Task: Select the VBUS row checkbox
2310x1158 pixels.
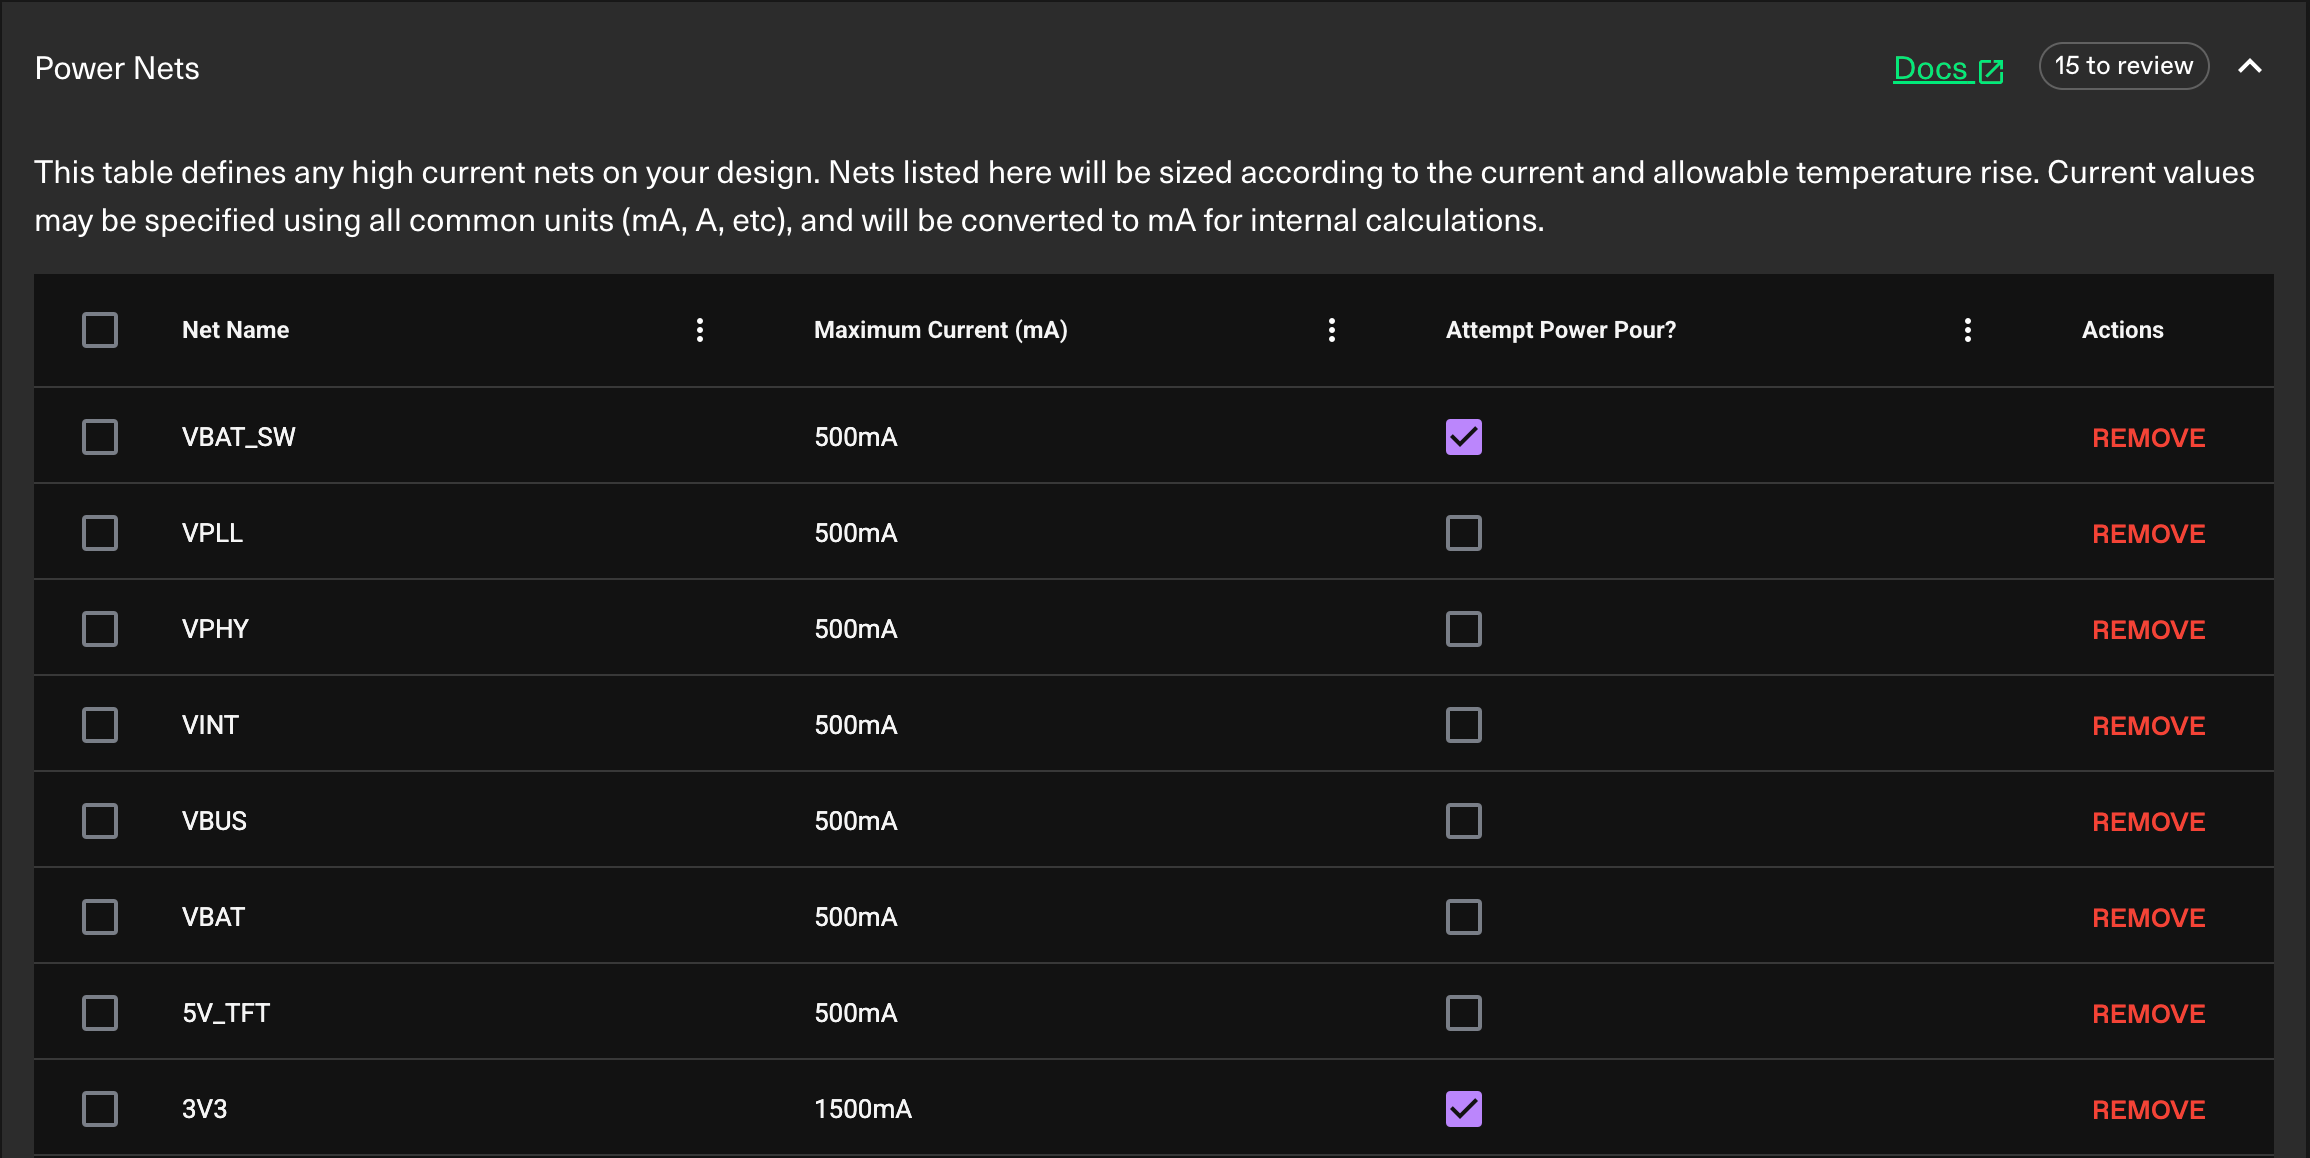Action: 100,821
